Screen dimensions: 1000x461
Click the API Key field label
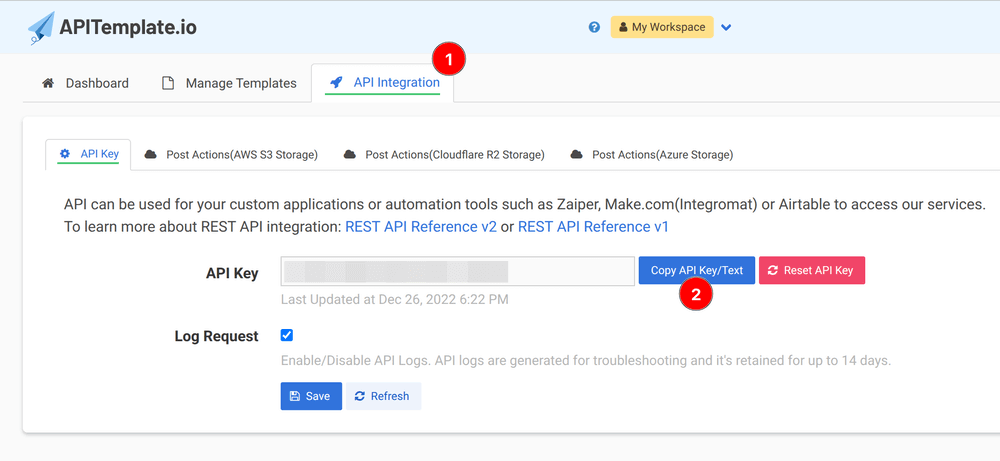click(x=232, y=273)
